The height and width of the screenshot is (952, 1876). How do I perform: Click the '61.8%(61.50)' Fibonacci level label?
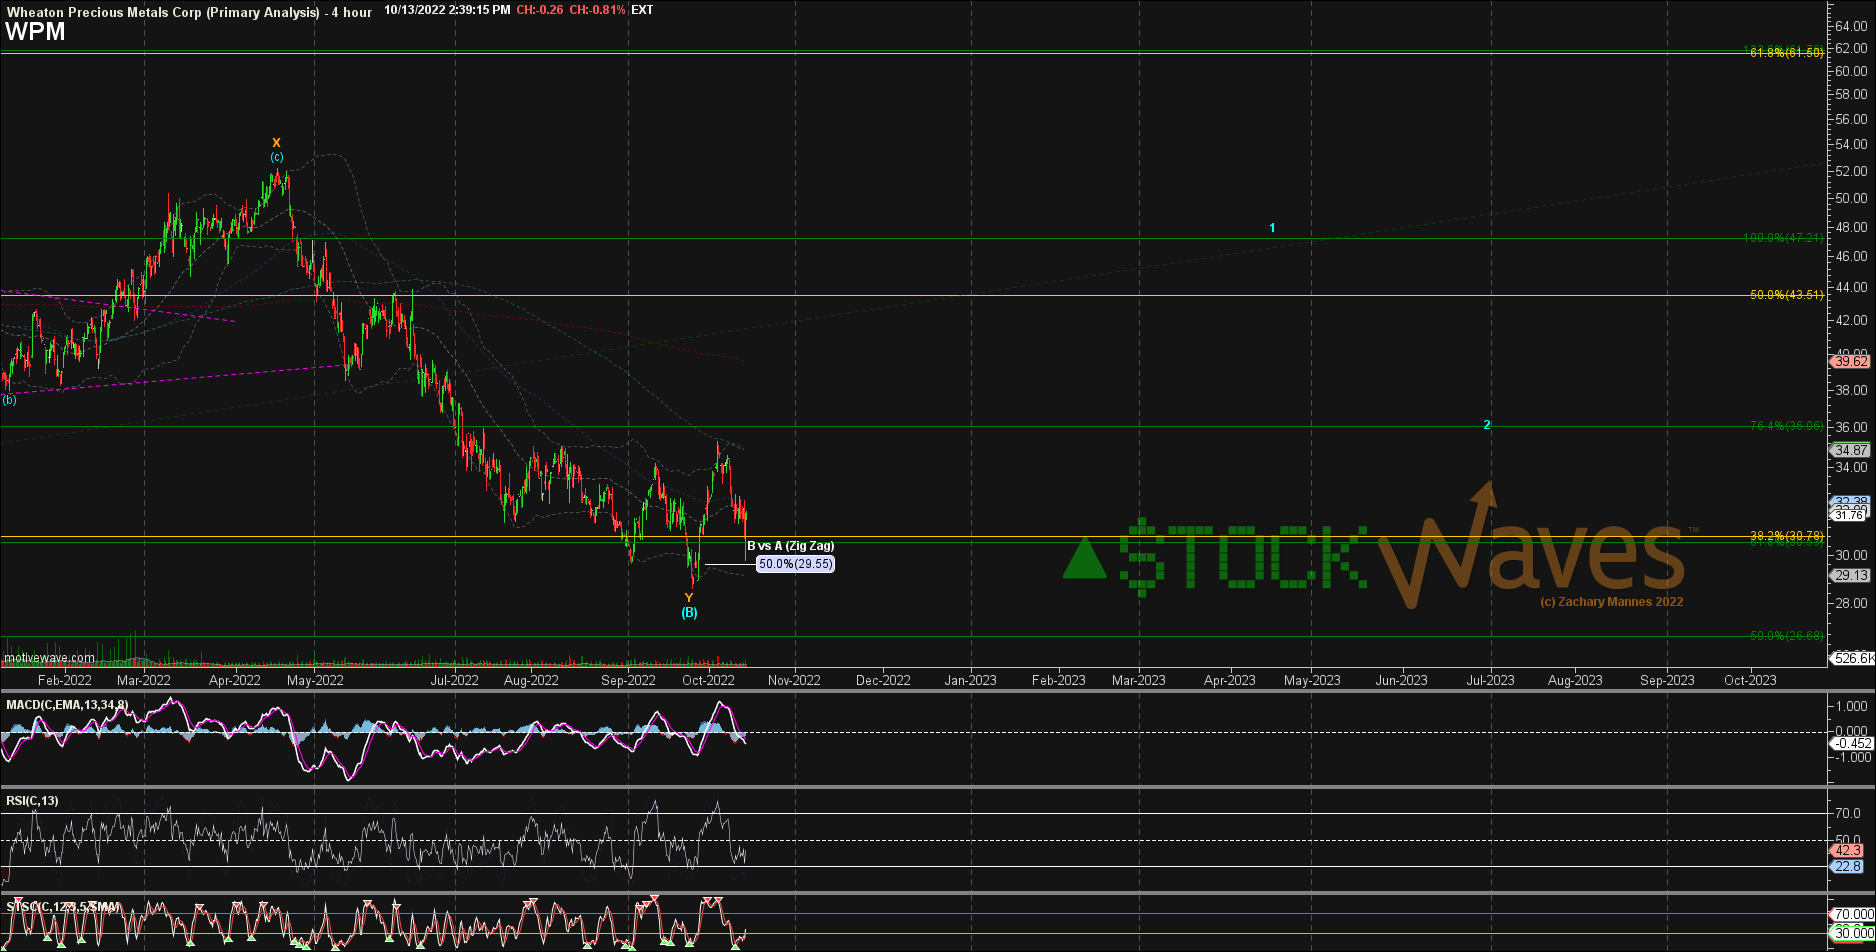pos(1786,52)
